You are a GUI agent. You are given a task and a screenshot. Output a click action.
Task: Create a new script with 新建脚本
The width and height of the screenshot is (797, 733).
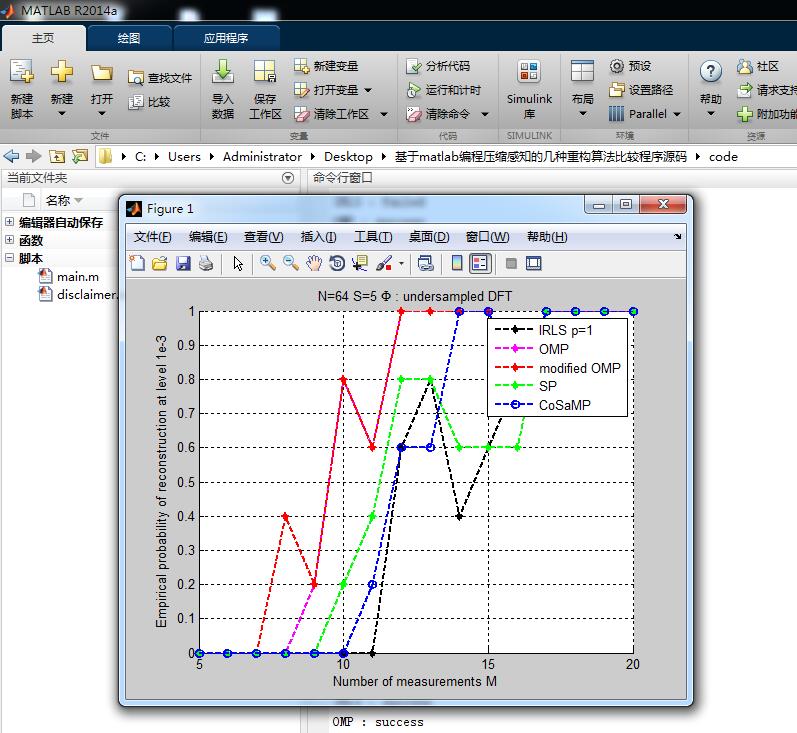click(22, 88)
